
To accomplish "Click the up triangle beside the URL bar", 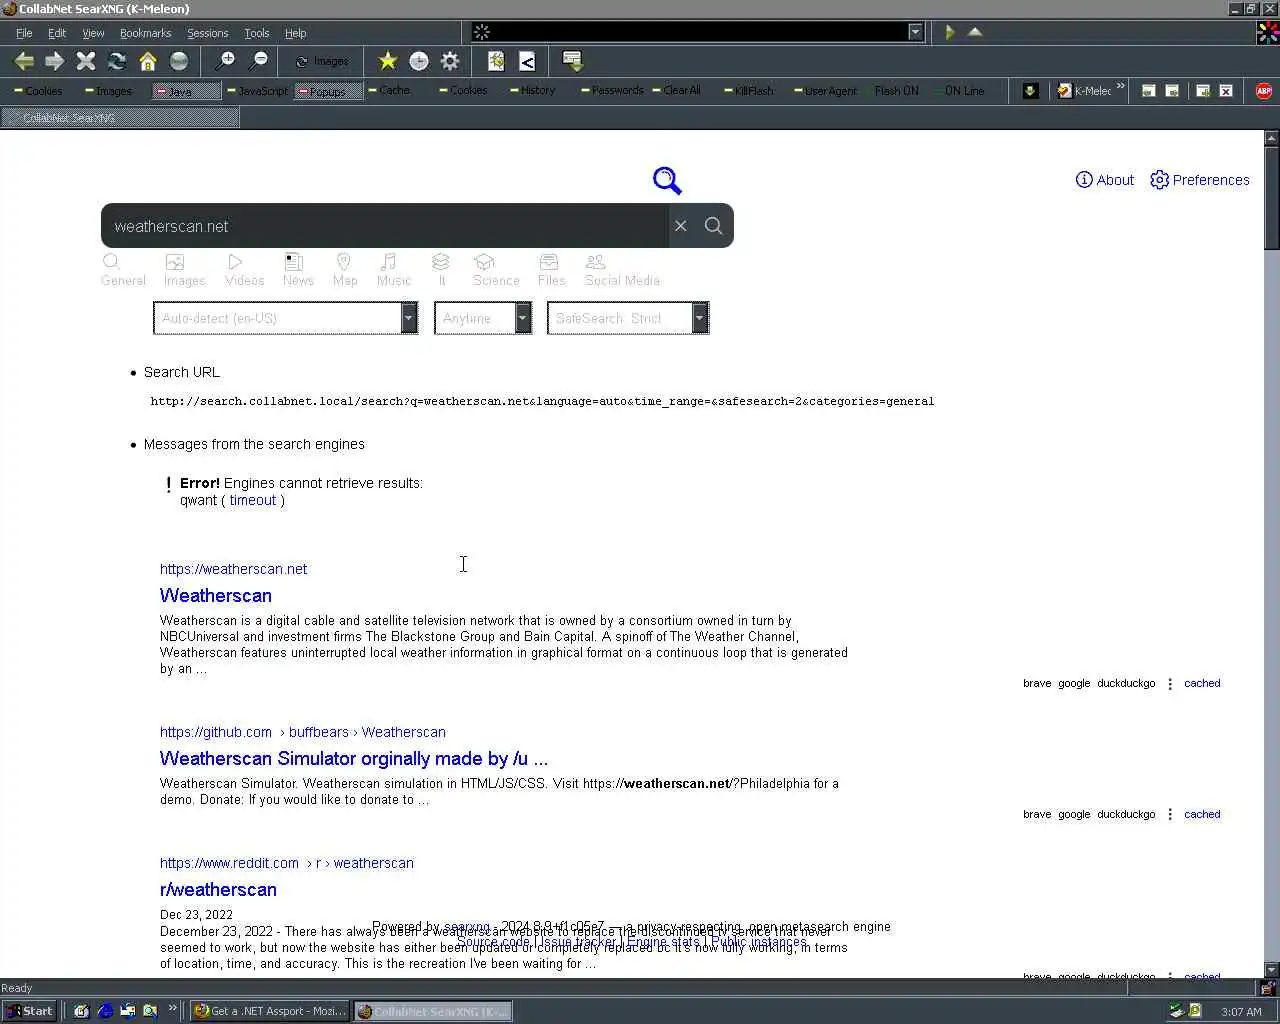I will pyautogui.click(x=975, y=32).
